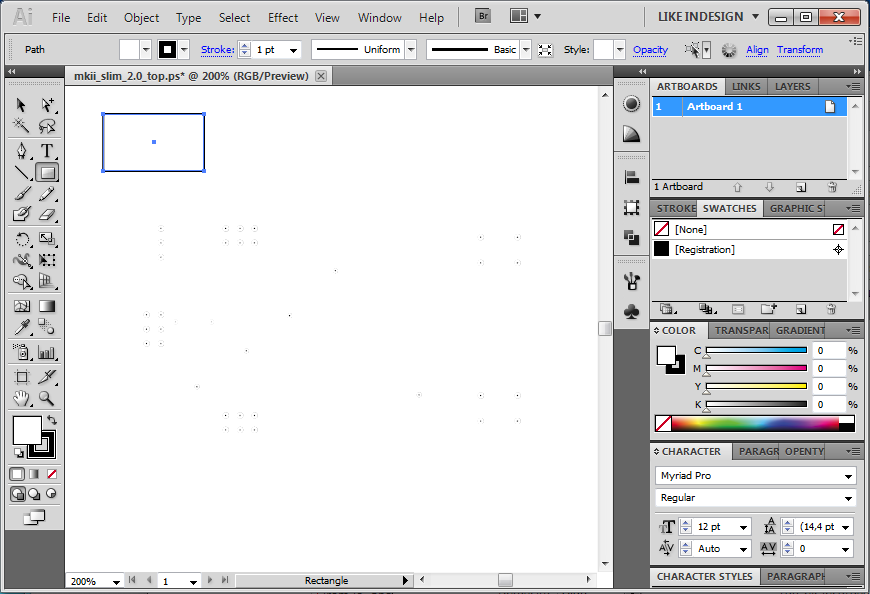Set paint mode to None

pyautogui.click(x=52, y=474)
